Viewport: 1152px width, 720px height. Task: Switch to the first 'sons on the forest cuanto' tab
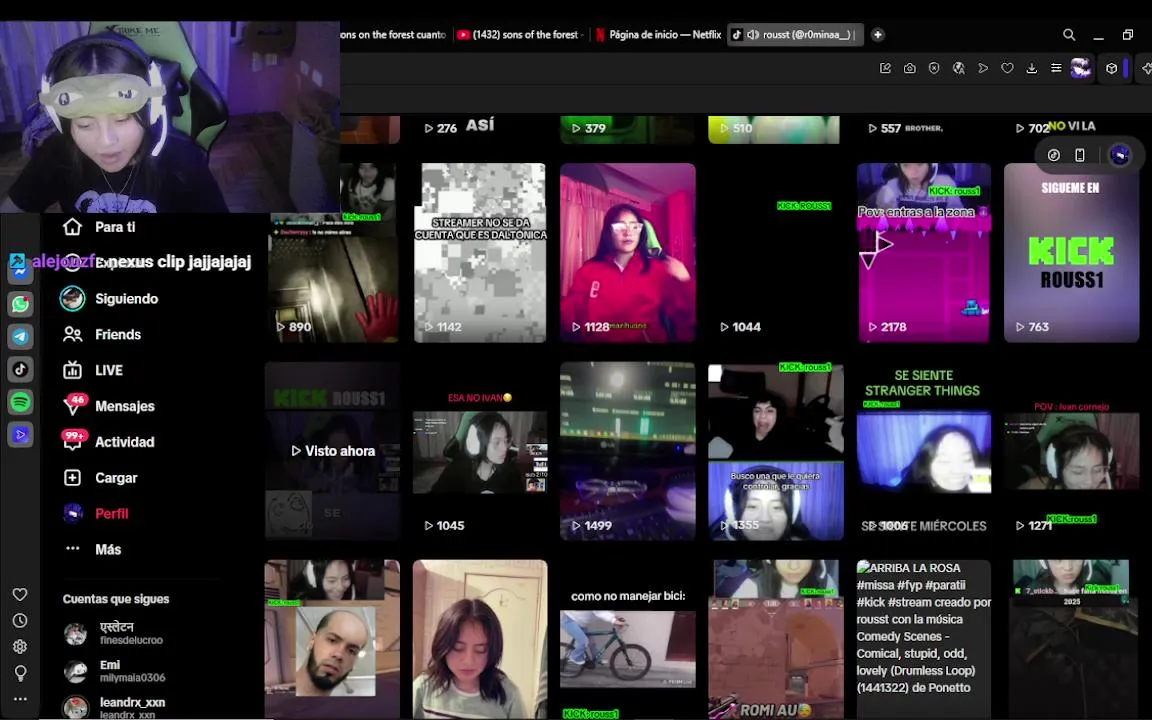pyautogui.click(x=393, y=35)
